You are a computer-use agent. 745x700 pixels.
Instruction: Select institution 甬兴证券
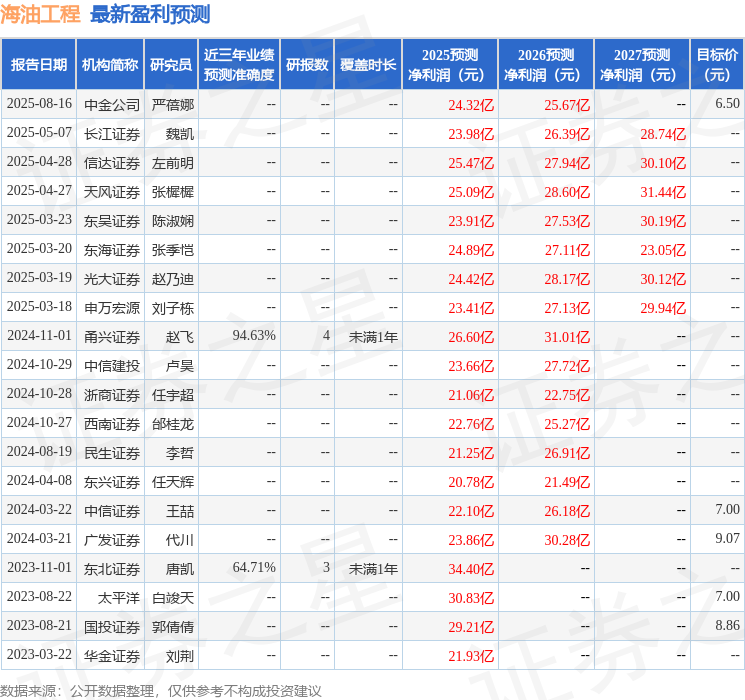pyautogui.click(x=112, y=337)
